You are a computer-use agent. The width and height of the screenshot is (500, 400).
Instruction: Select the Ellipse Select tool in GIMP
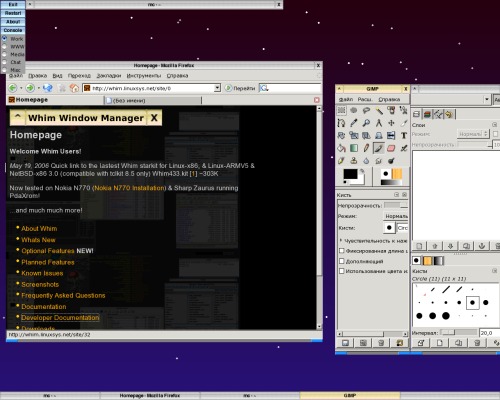click(354, 110)
